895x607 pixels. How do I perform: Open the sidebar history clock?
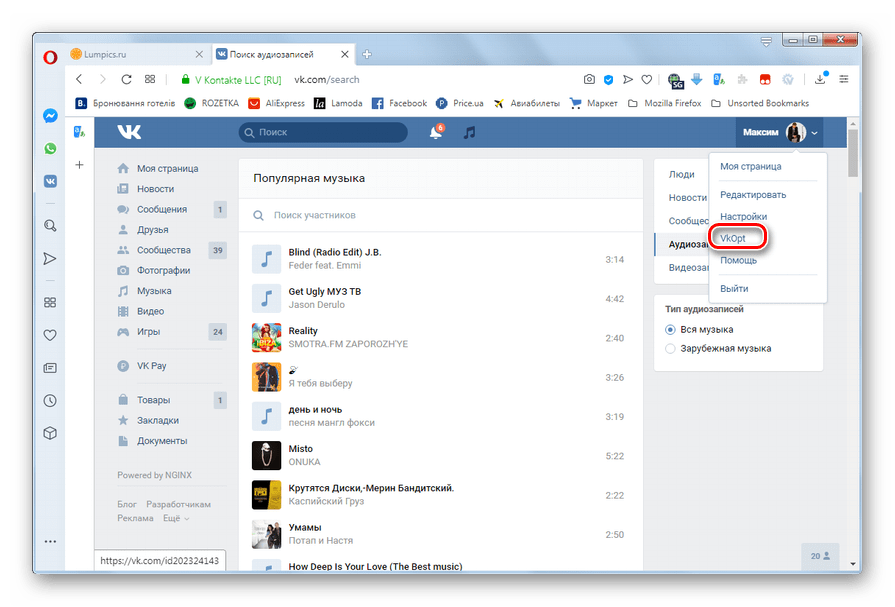50,401
